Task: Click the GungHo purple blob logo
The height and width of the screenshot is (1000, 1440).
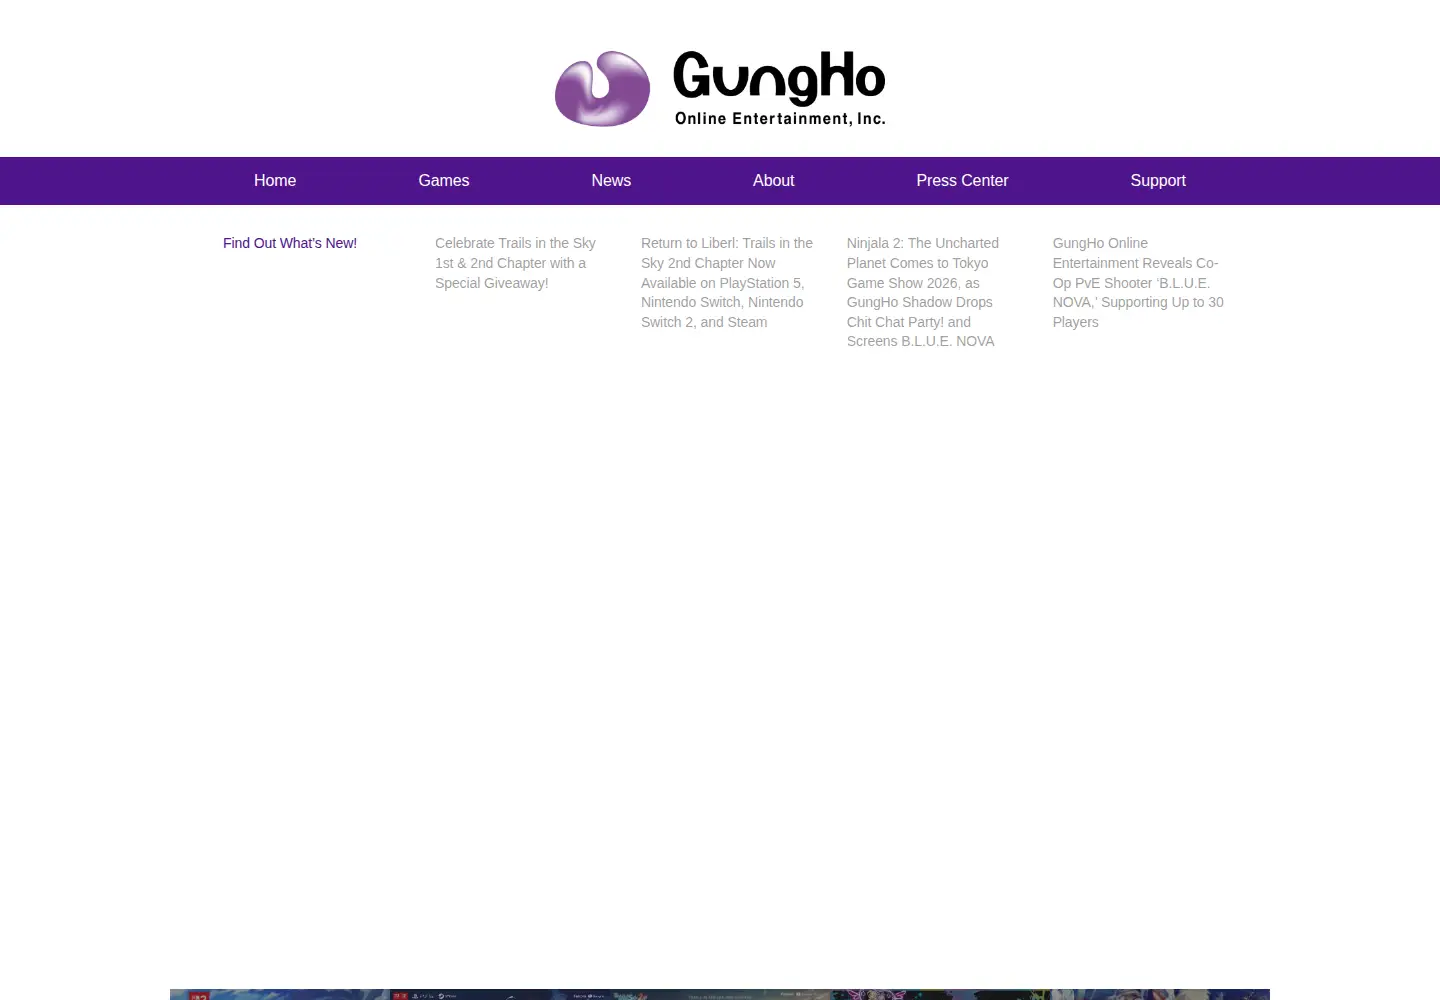Action: [x=602, y=89]
